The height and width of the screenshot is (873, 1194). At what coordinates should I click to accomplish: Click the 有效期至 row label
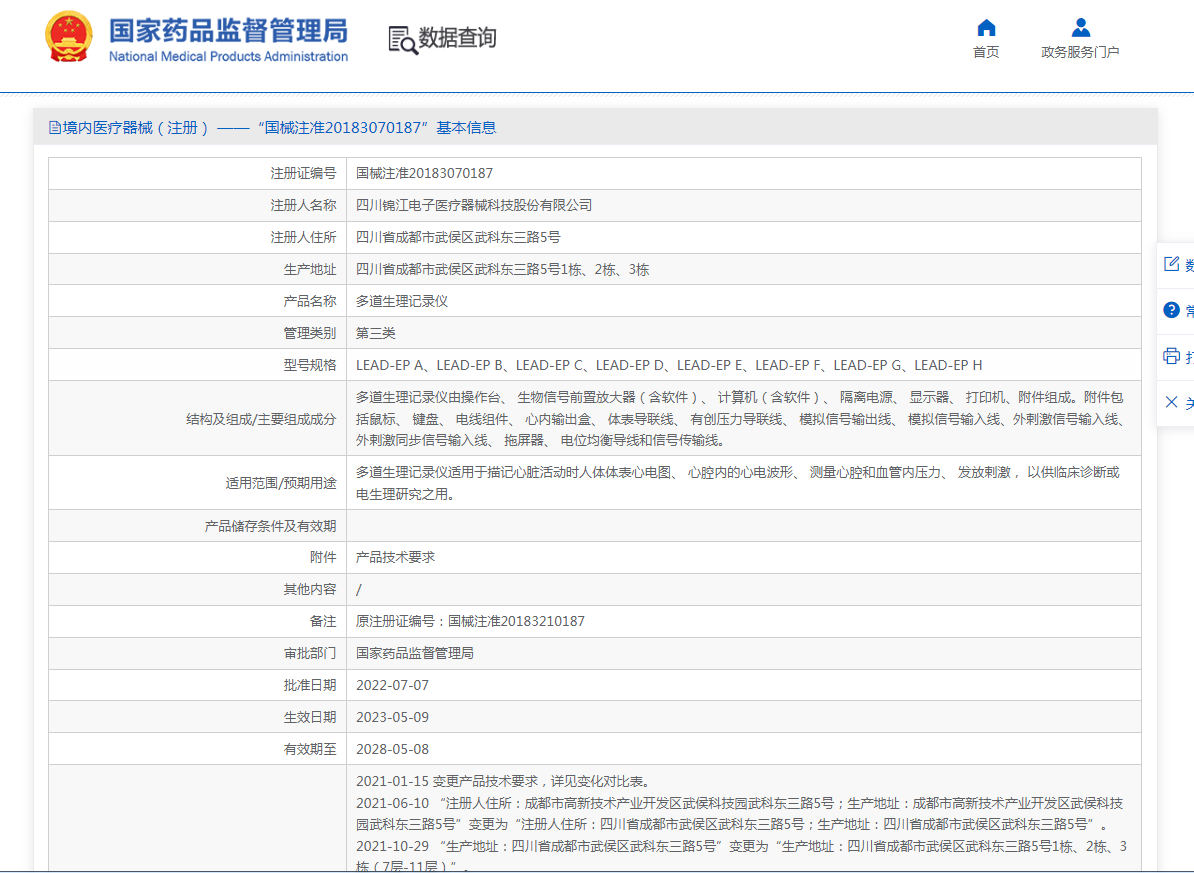click(x=310, y=749)
